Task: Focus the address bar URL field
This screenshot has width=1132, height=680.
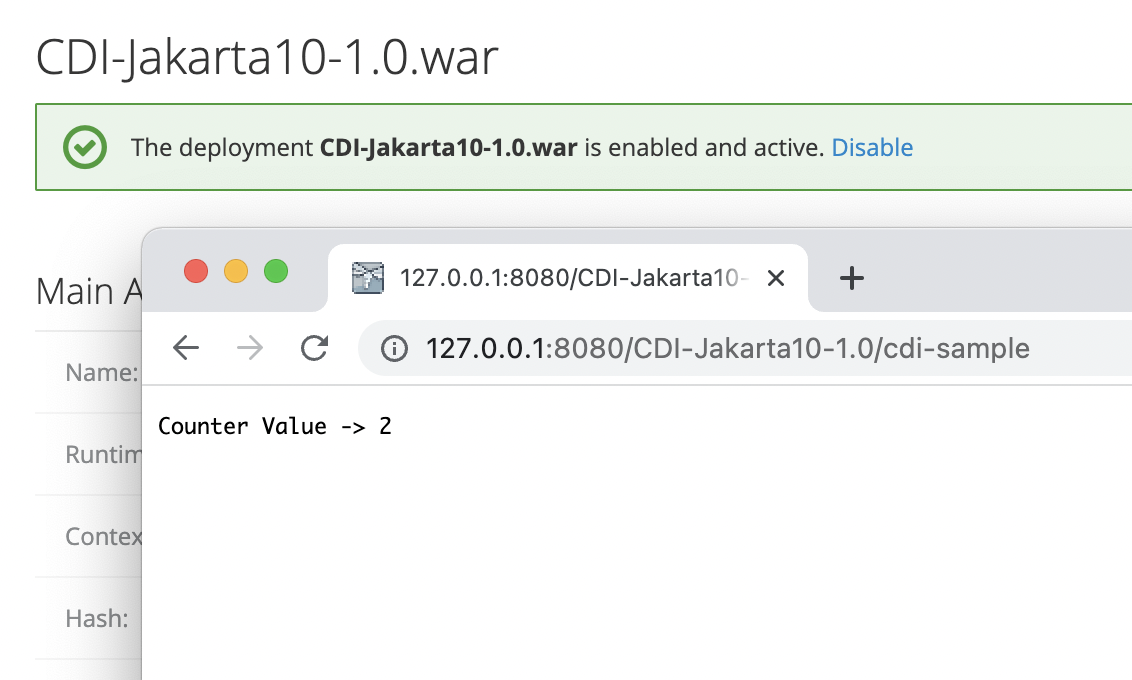Action: point(727,348)
